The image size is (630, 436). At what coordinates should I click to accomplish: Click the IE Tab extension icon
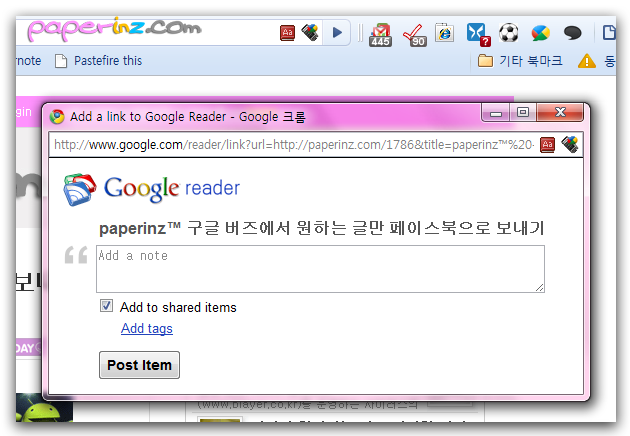(x=444, y=33)
